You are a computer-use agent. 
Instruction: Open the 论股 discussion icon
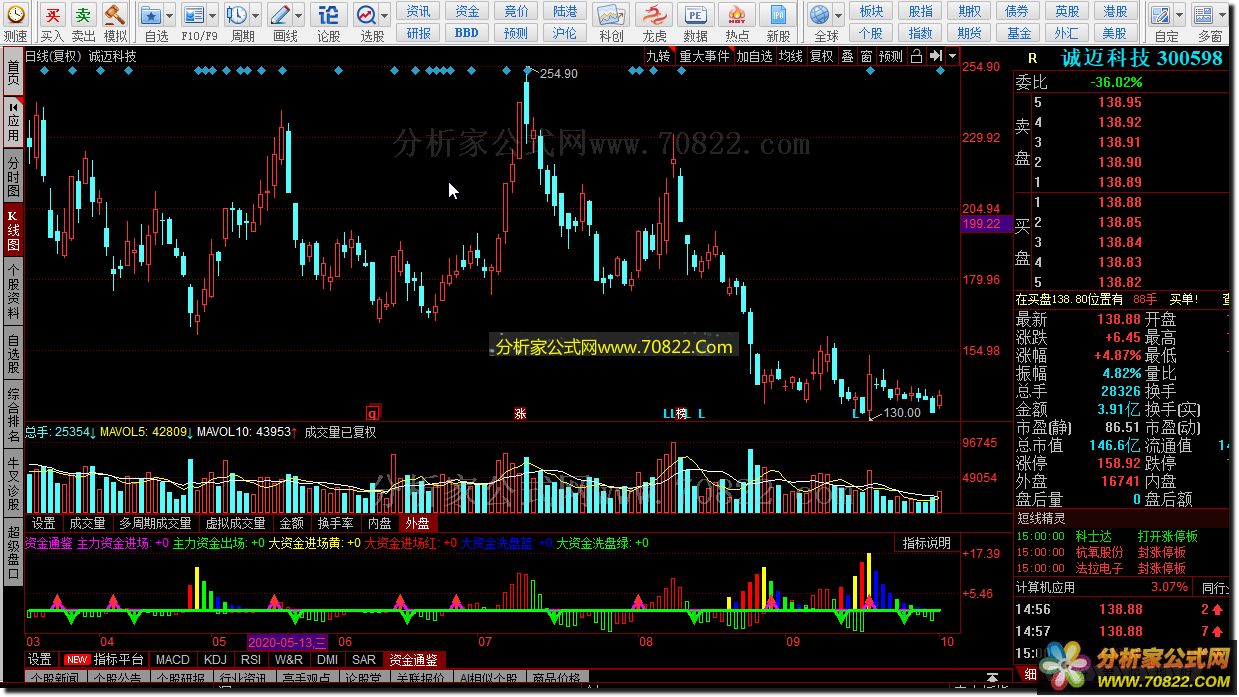(x=329, y=15)
